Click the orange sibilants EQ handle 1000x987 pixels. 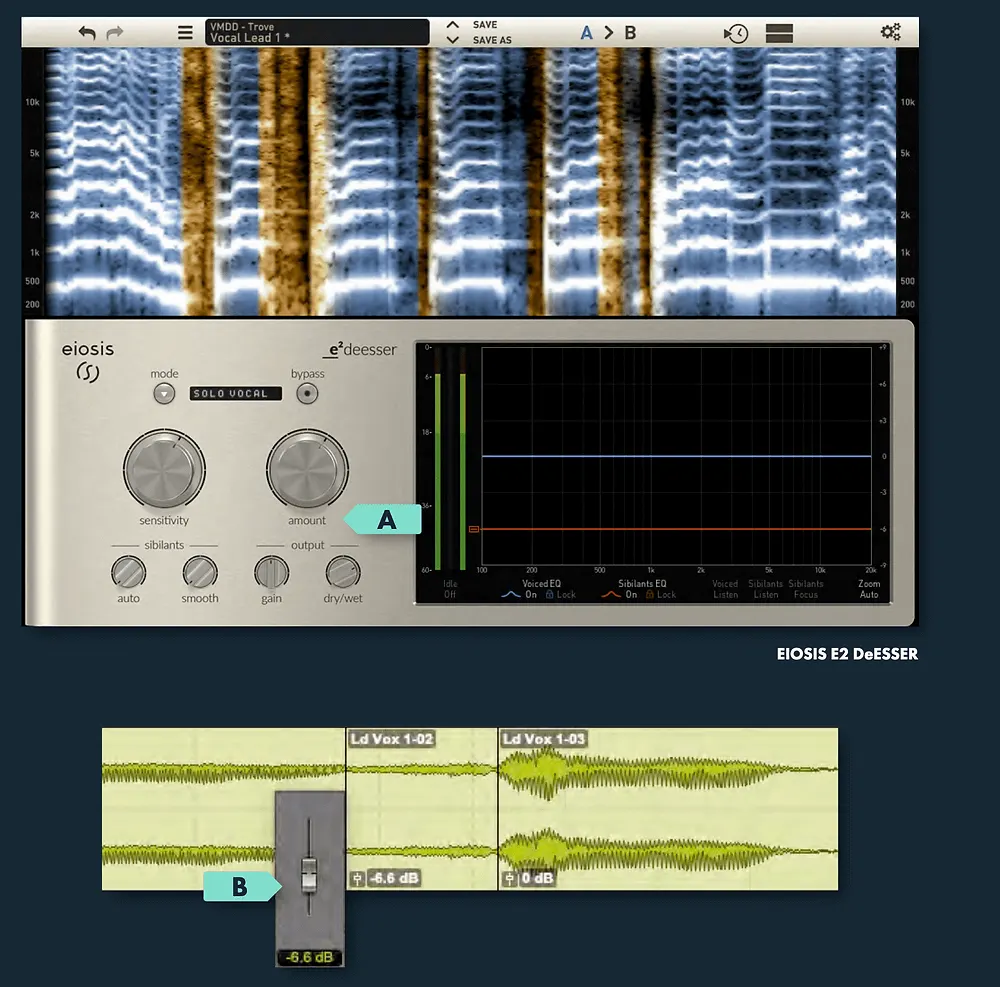tap(474, 529)
